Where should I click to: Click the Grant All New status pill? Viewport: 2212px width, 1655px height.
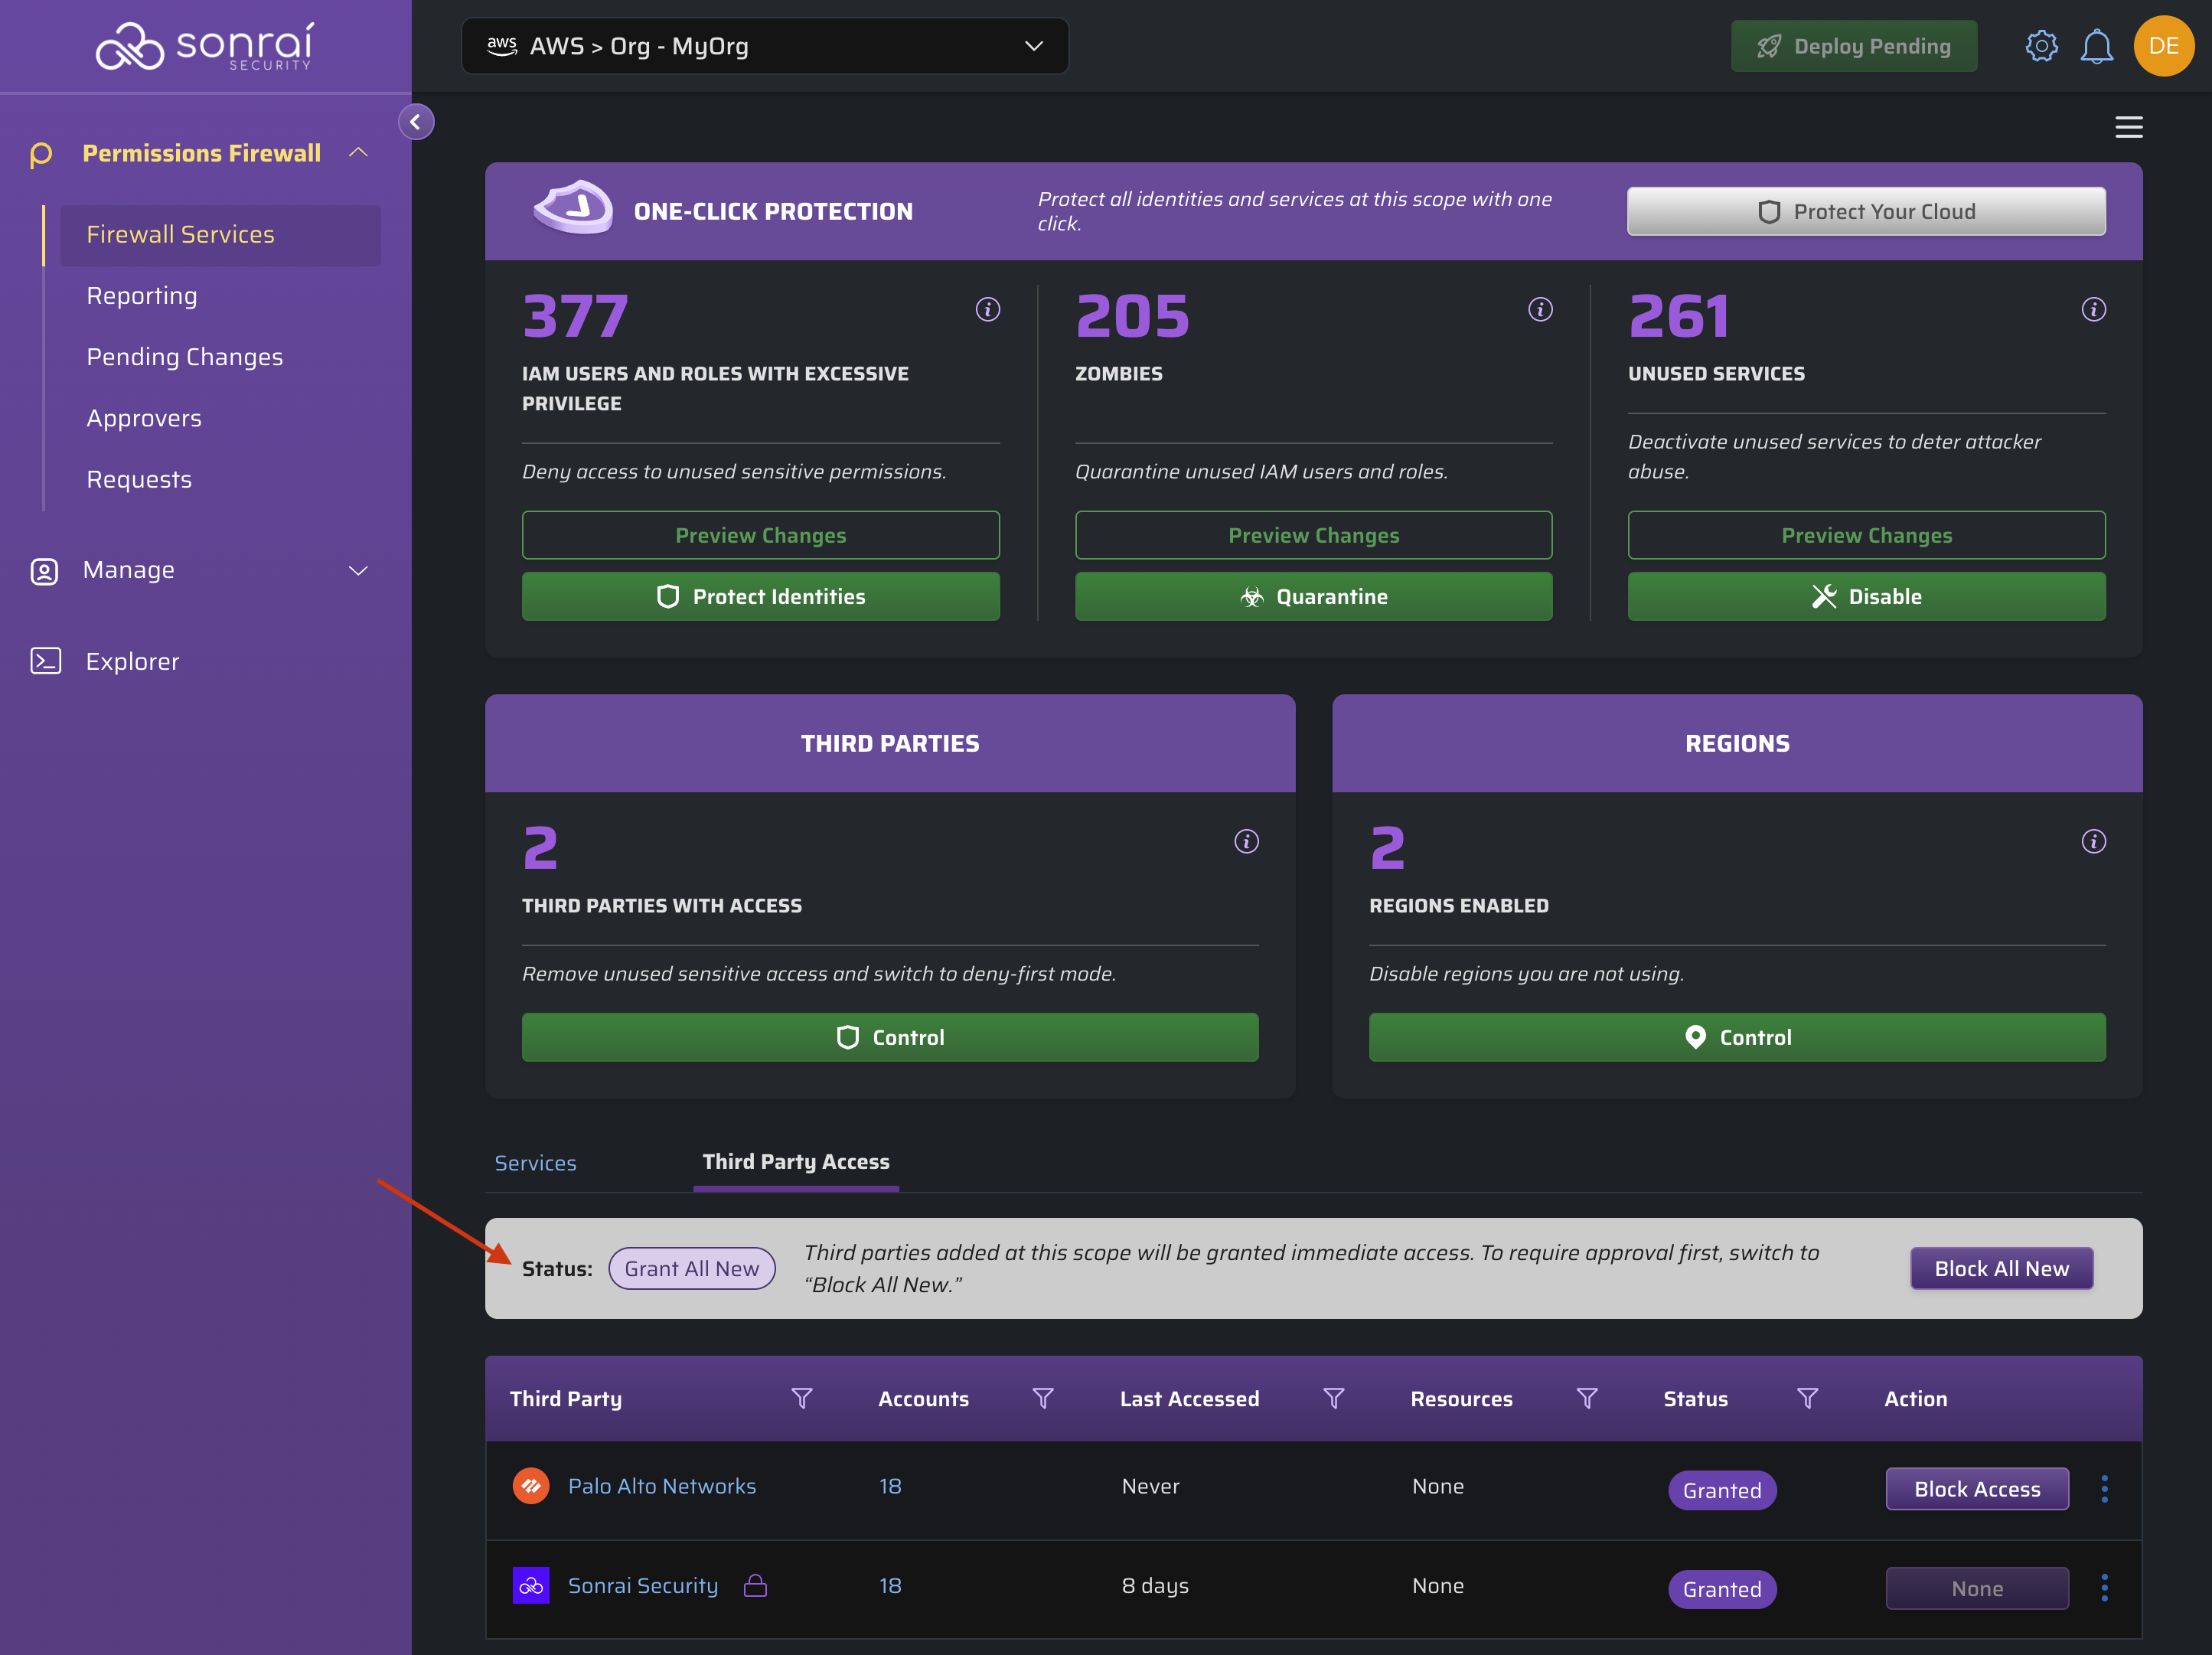tap(691, 1268)
